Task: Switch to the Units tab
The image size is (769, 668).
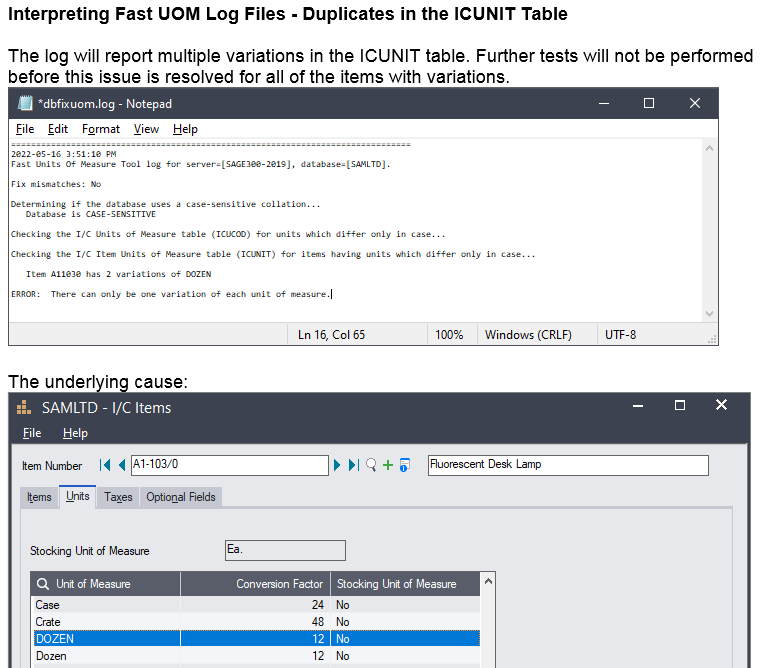Action: point(77,496)
